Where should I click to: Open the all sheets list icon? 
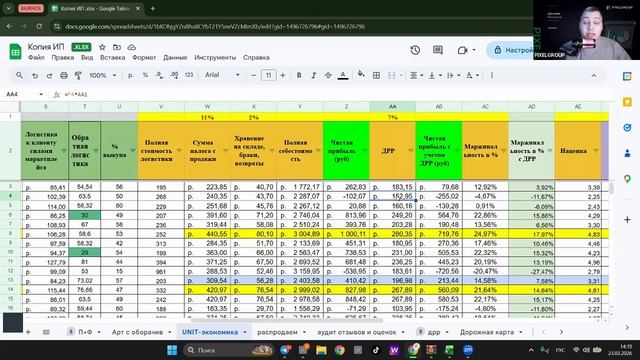click(x=46, y=332)
